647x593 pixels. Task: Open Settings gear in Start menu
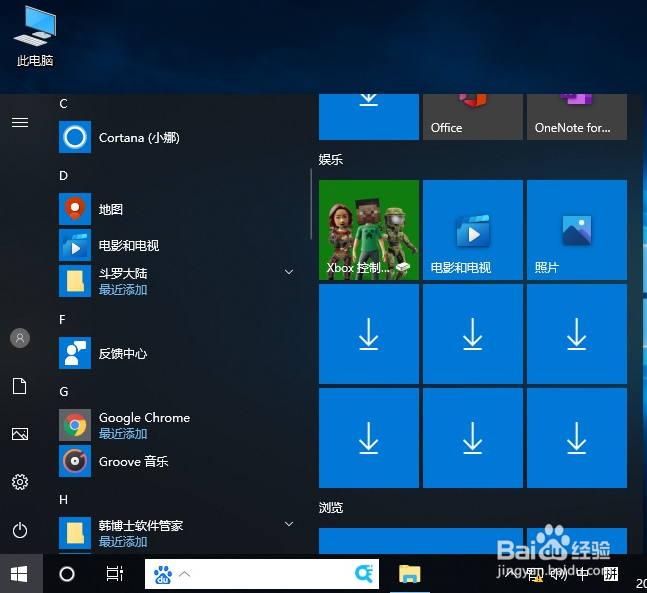pyautogui.click(x=20, y=482)
